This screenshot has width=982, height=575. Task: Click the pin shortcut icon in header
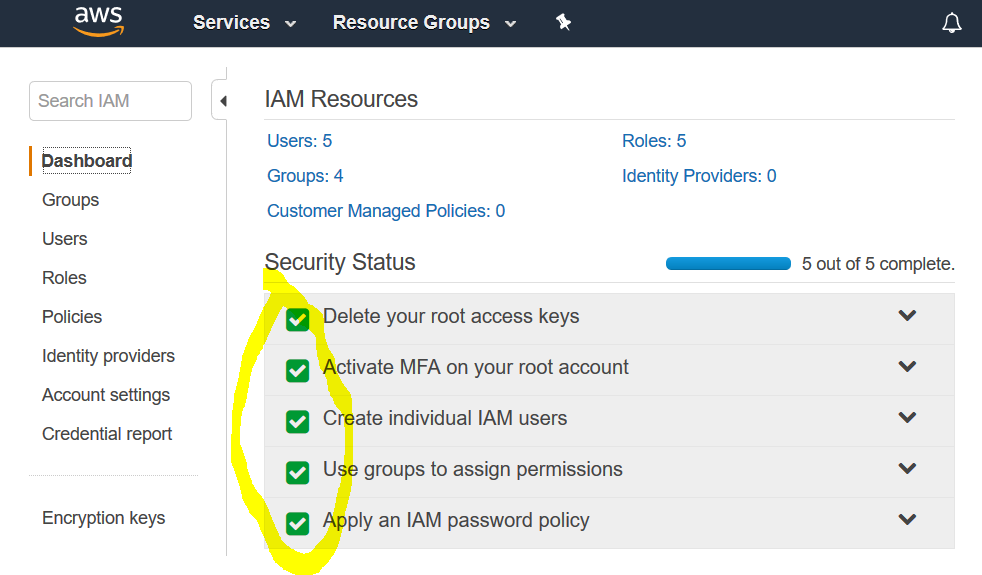pos(564,22)
